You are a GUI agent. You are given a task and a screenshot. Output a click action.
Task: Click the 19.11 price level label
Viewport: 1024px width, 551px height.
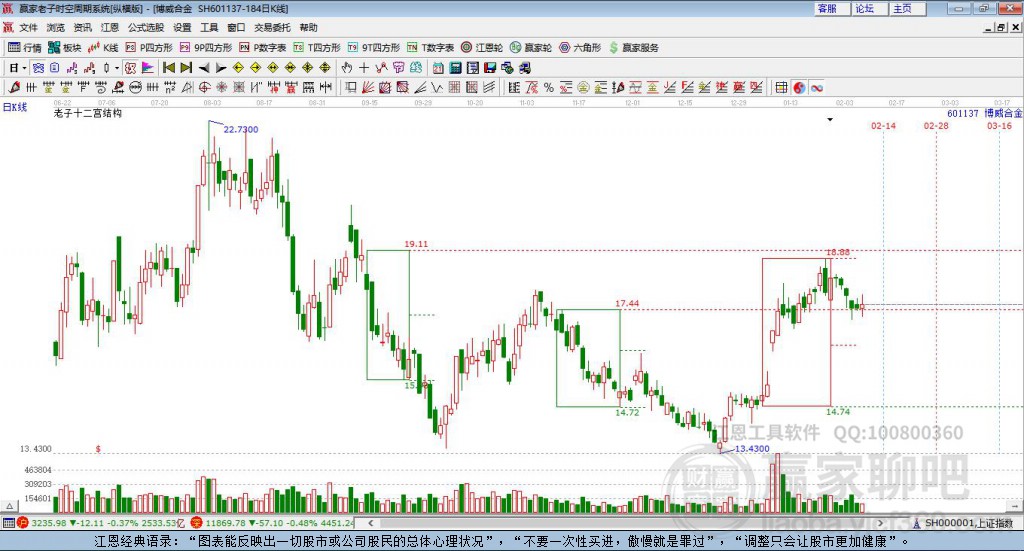(416, 244)
